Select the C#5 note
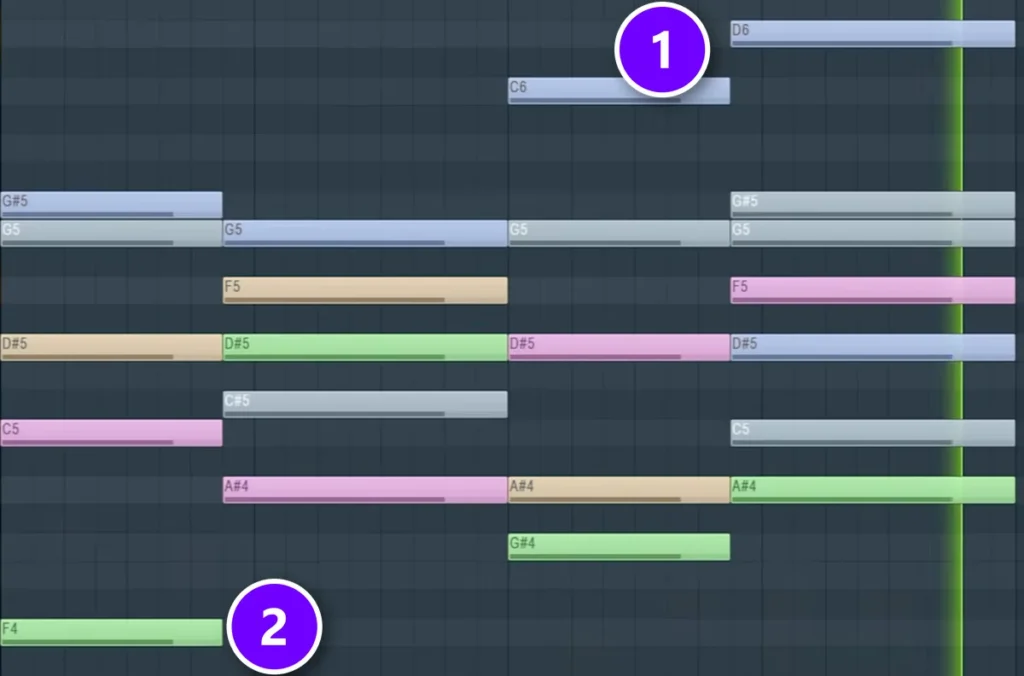Image resolution: width=1024 pixels, height=676 pixels. [x=365, y=404]
